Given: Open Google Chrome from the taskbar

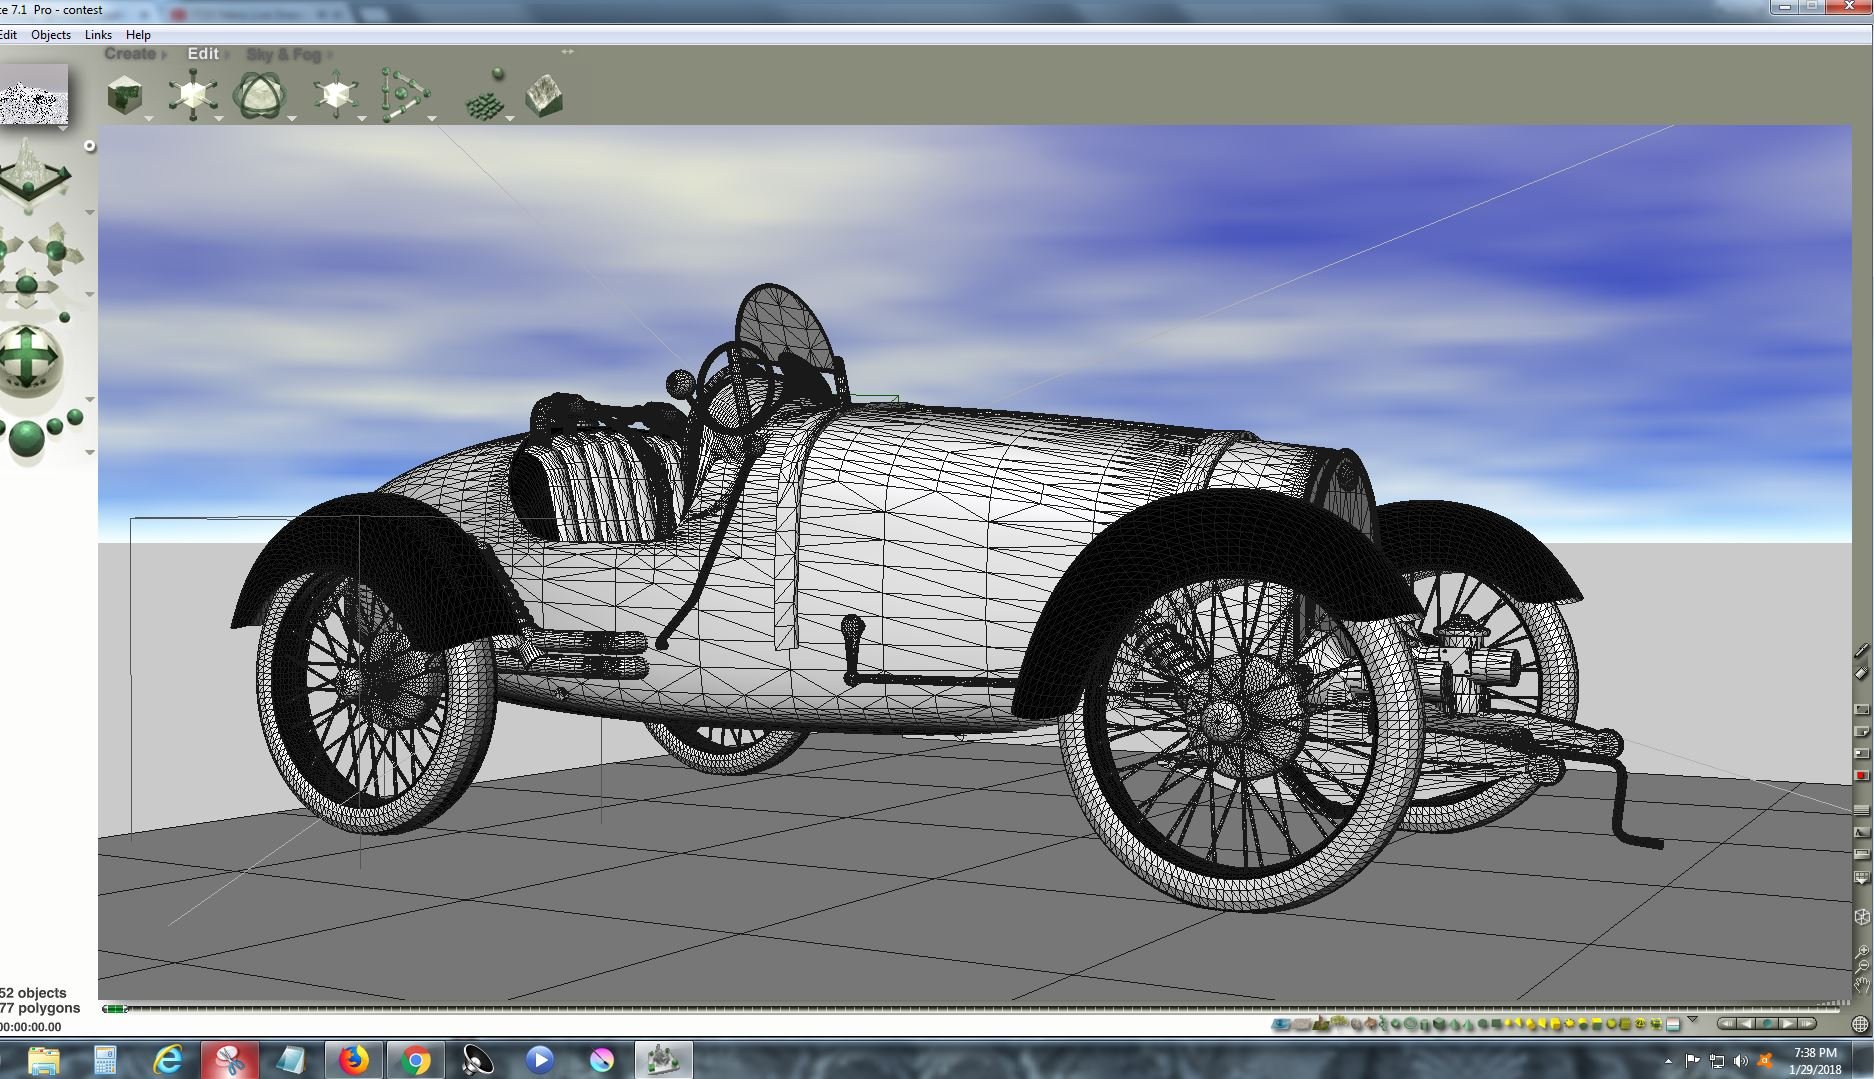Looking at the screenshot, I should (x=415, y=1060).
